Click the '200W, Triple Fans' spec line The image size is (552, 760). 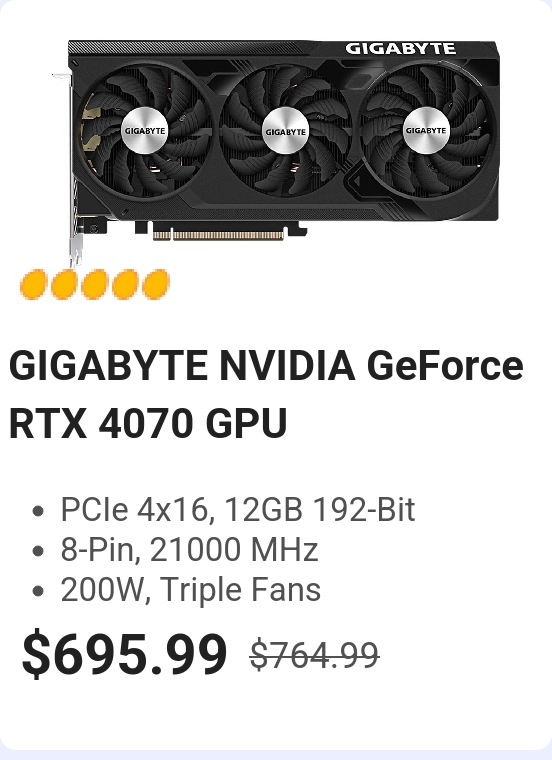pos(190,589)
